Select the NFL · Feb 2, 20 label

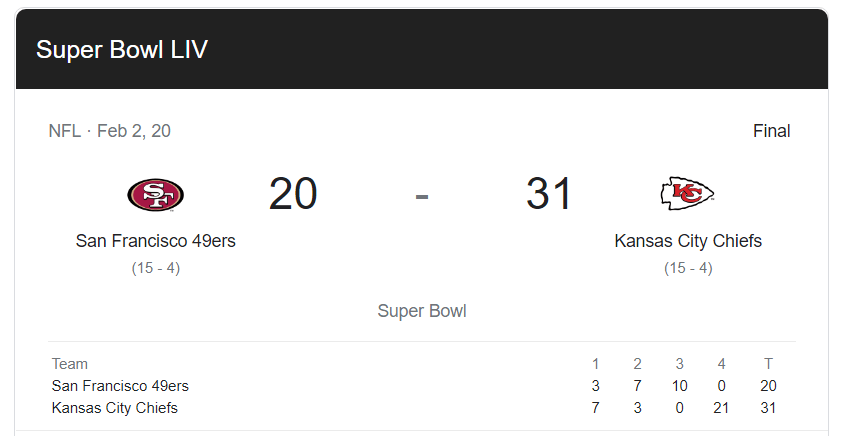click(110, 131)
